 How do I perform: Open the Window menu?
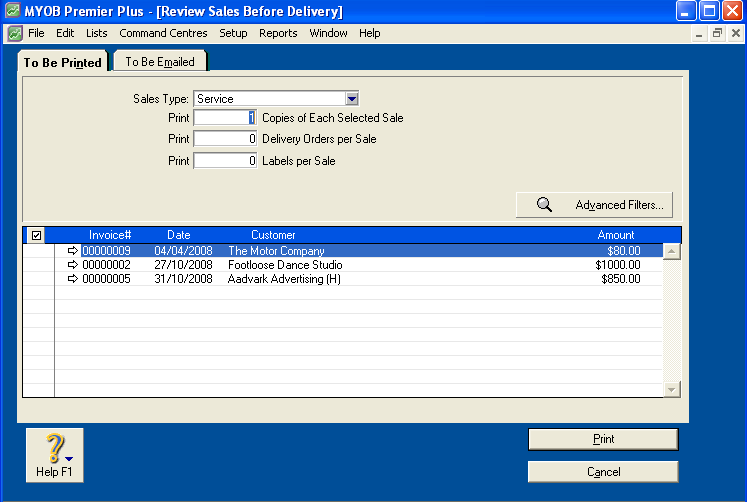pyautogui.click(x=328, y=33)
